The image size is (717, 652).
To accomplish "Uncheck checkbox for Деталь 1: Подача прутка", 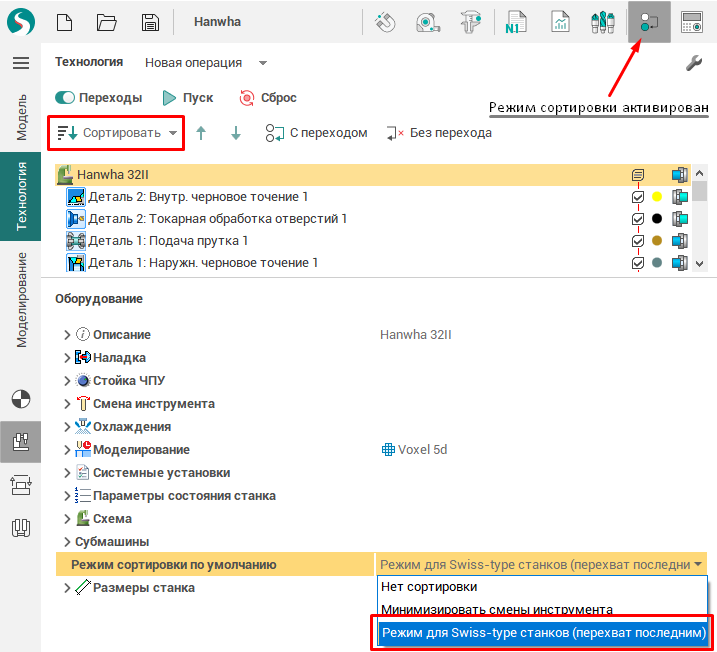I will point(638,241).
